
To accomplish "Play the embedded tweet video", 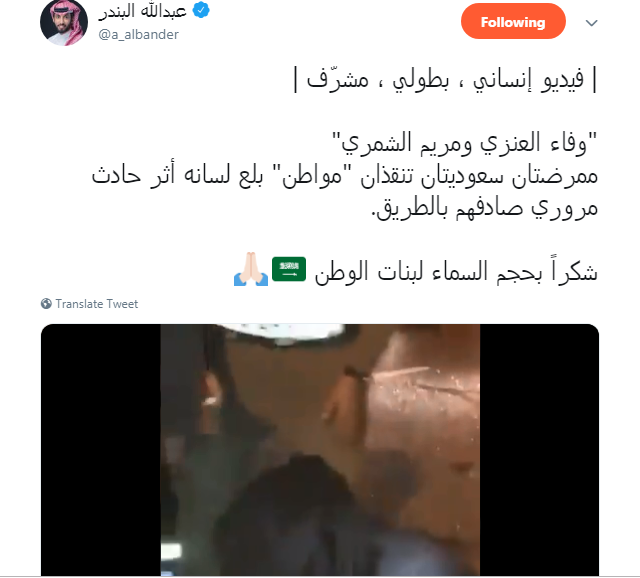I will (320, 450).
